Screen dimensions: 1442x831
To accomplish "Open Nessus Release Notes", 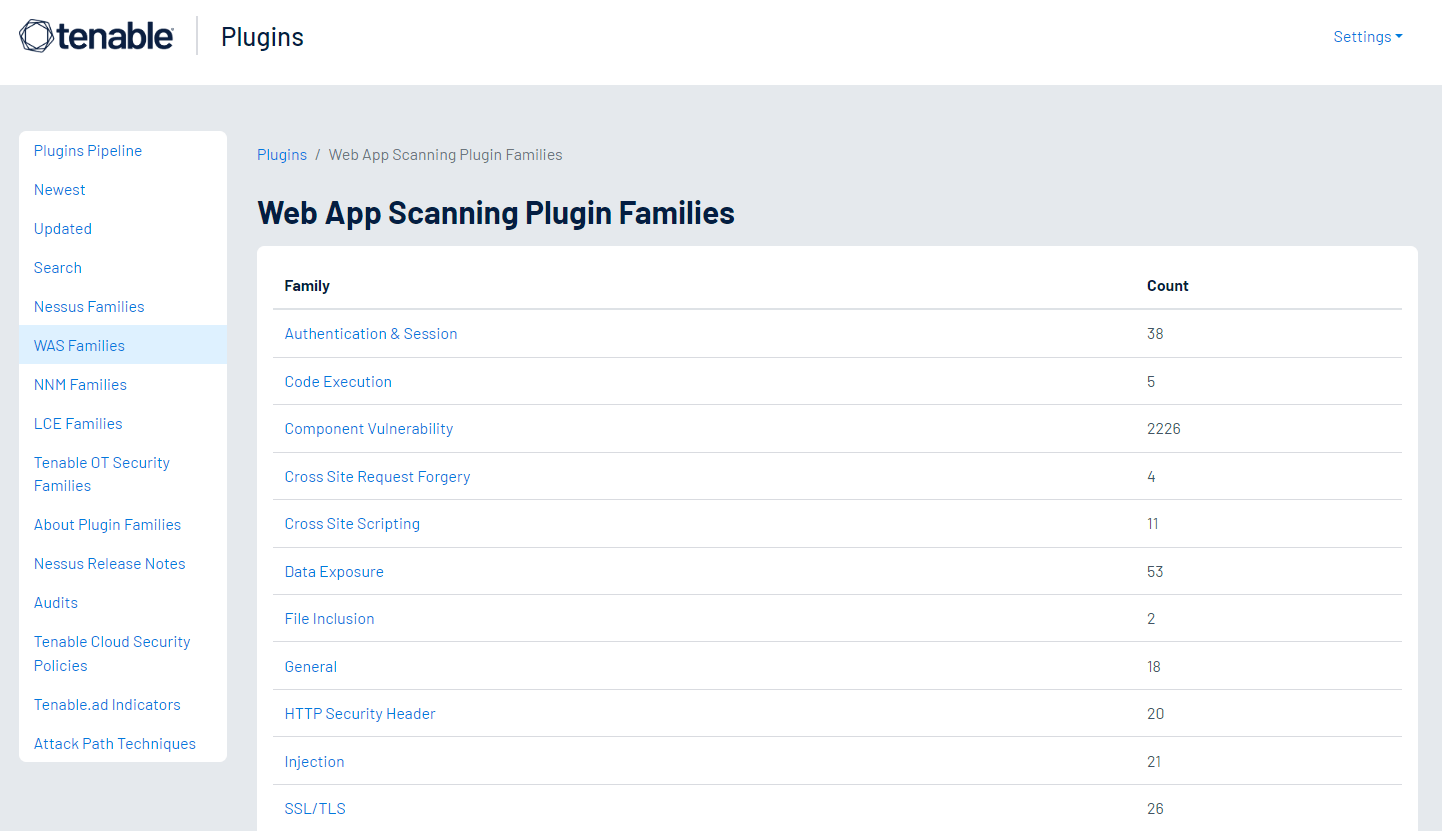I will [109, 563].
